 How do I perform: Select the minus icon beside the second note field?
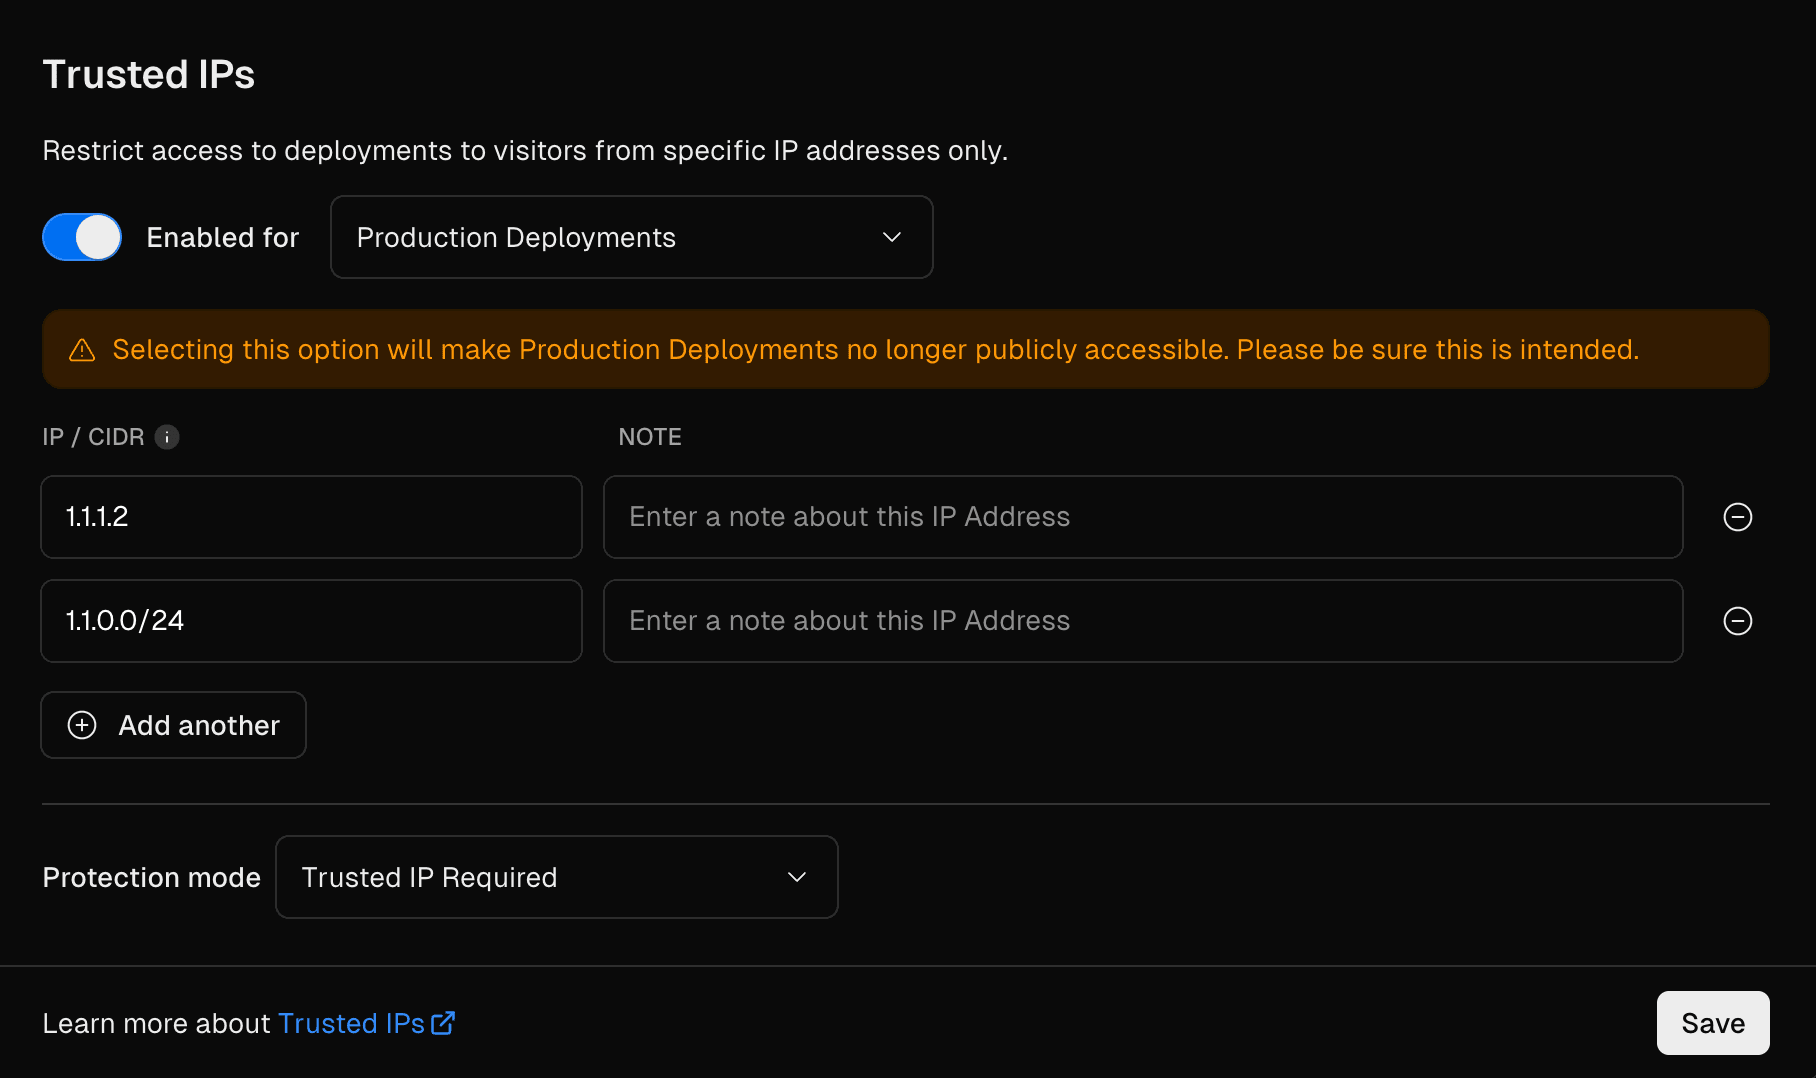tap(1738, 621)
